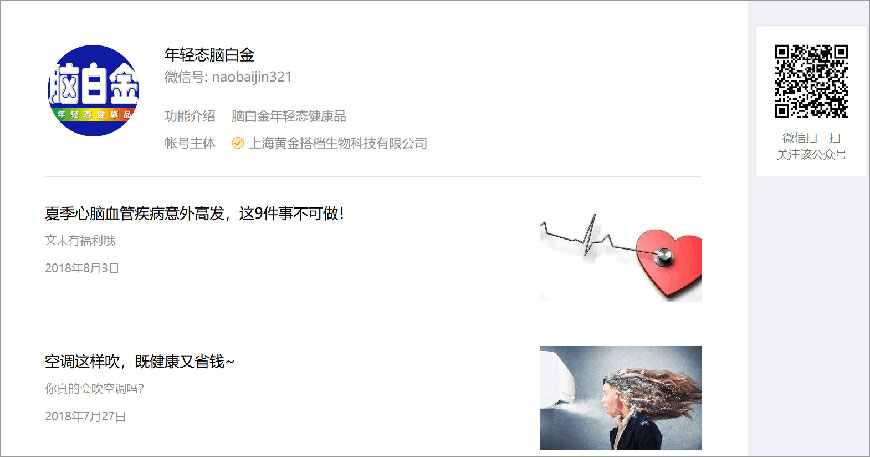Click the white QR code card panel
This screenshot has width=870, height=457.
pos(811,101)
